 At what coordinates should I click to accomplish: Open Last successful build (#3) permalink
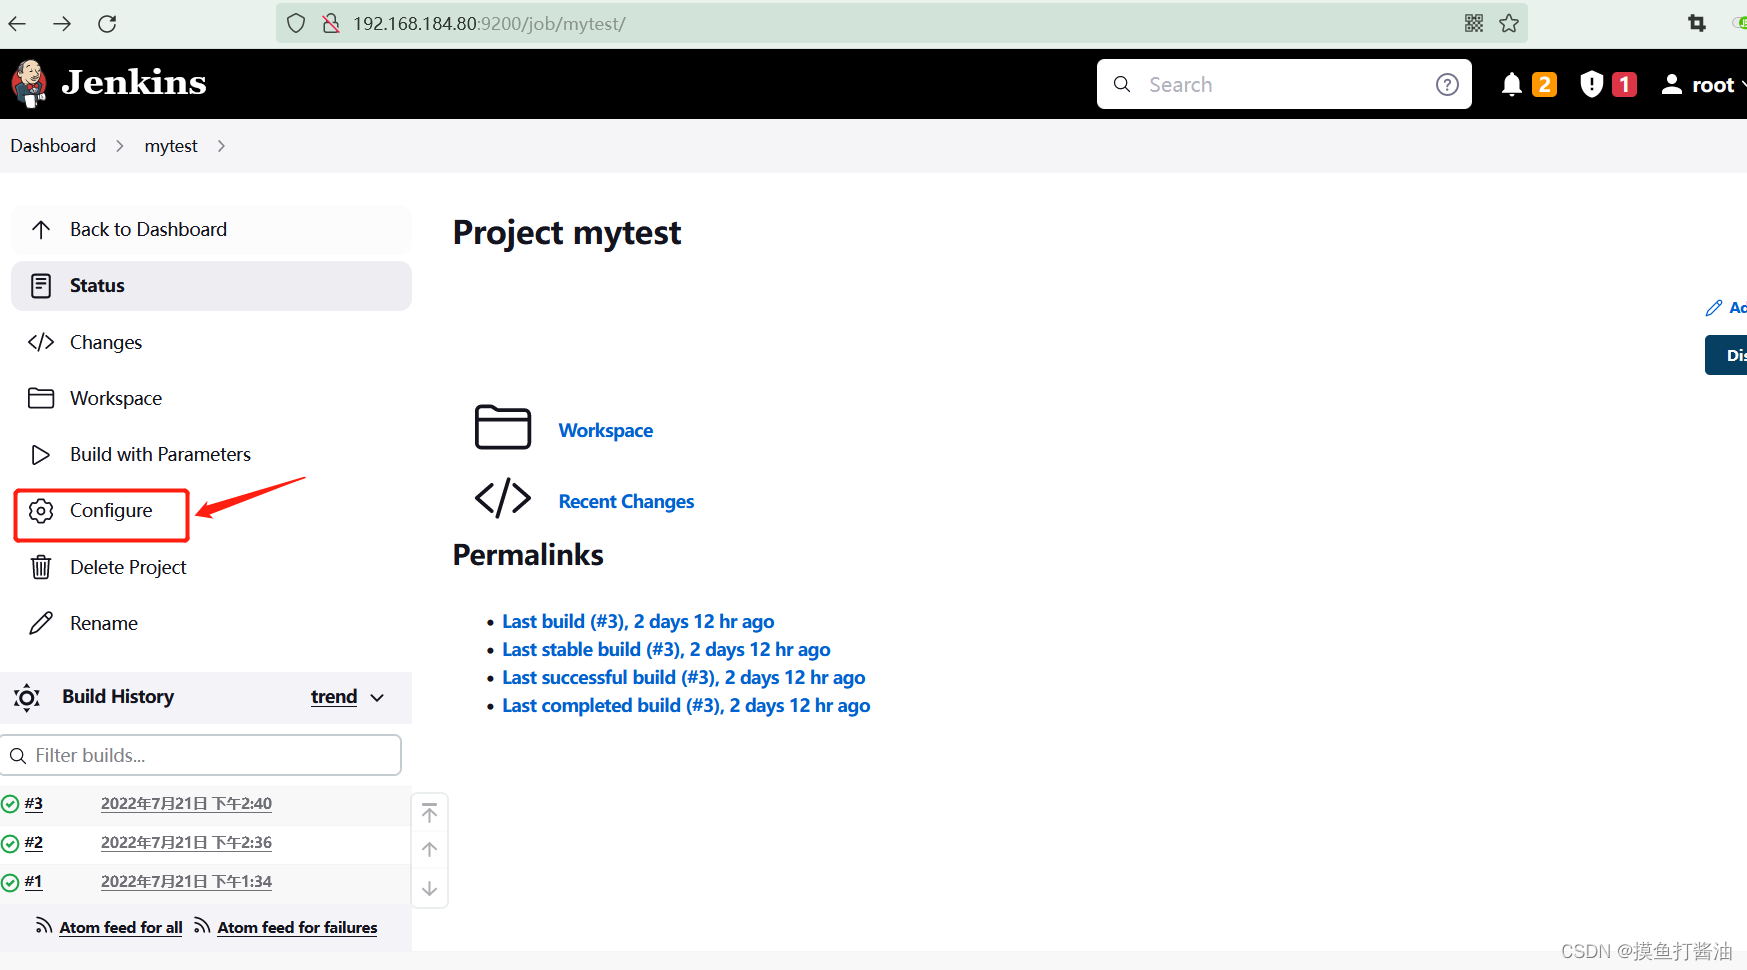pos(684,677)
